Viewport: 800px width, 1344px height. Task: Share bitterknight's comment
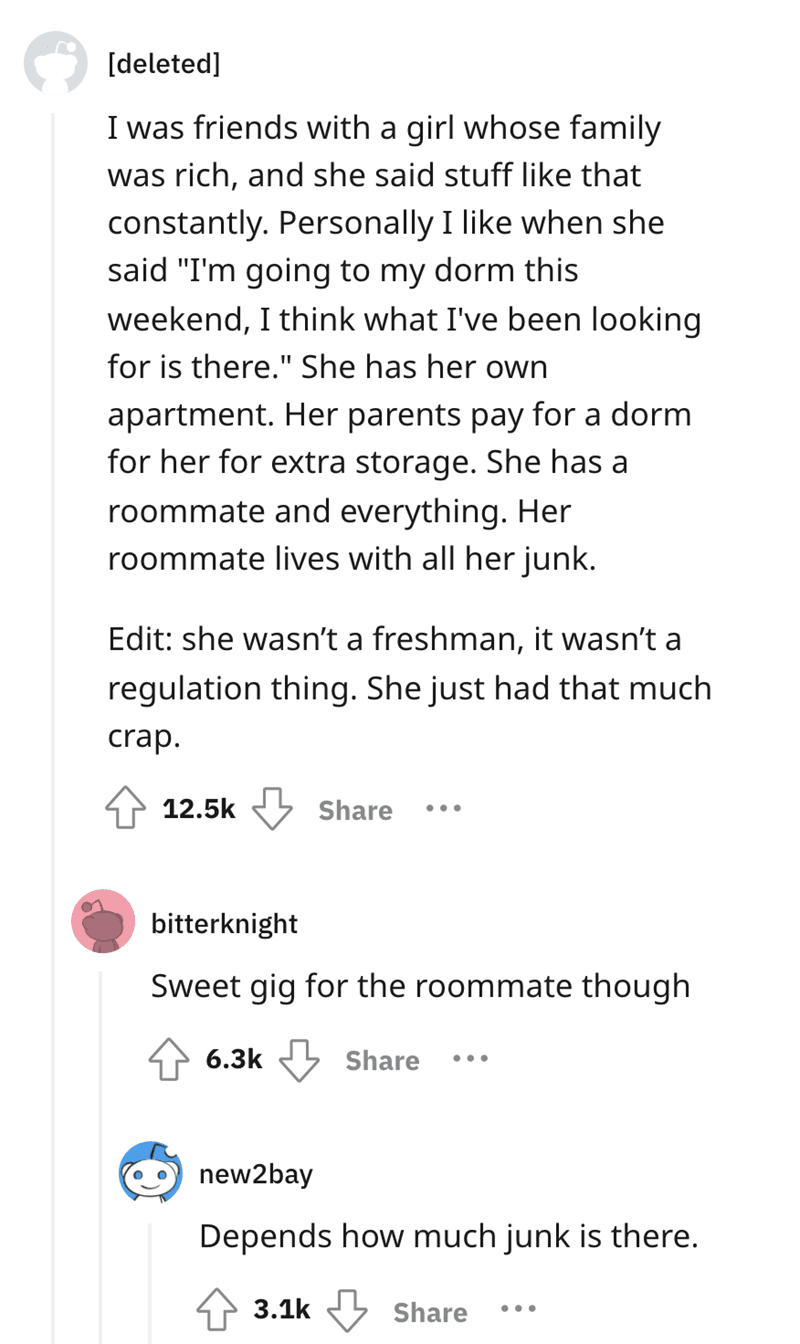tap(382, 1060)
